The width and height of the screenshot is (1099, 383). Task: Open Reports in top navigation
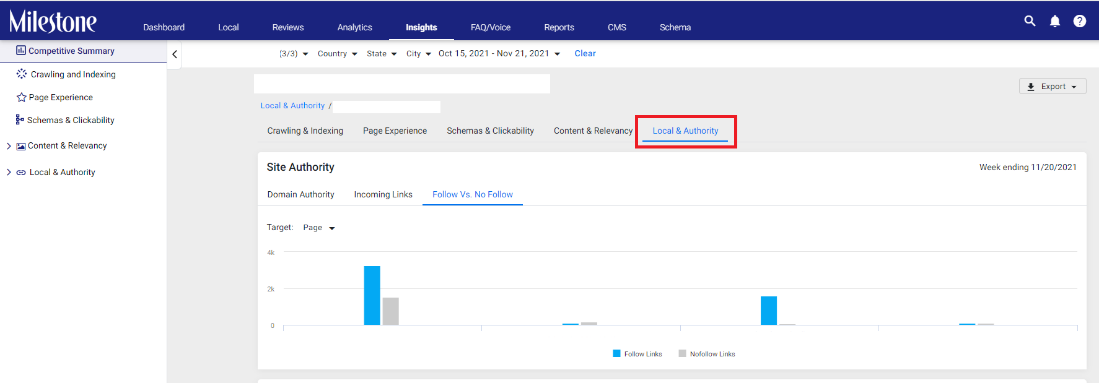click(559, 27)
